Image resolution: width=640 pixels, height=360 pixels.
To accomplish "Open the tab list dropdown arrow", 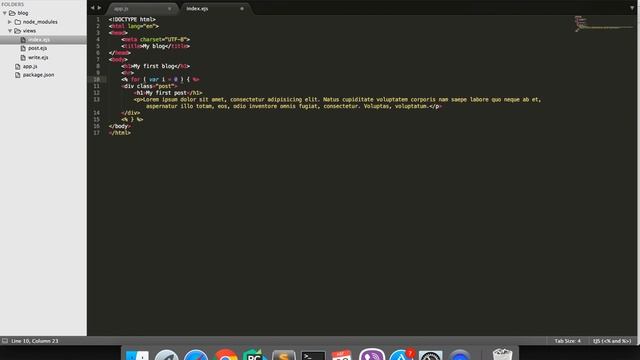I will point(632,8).
